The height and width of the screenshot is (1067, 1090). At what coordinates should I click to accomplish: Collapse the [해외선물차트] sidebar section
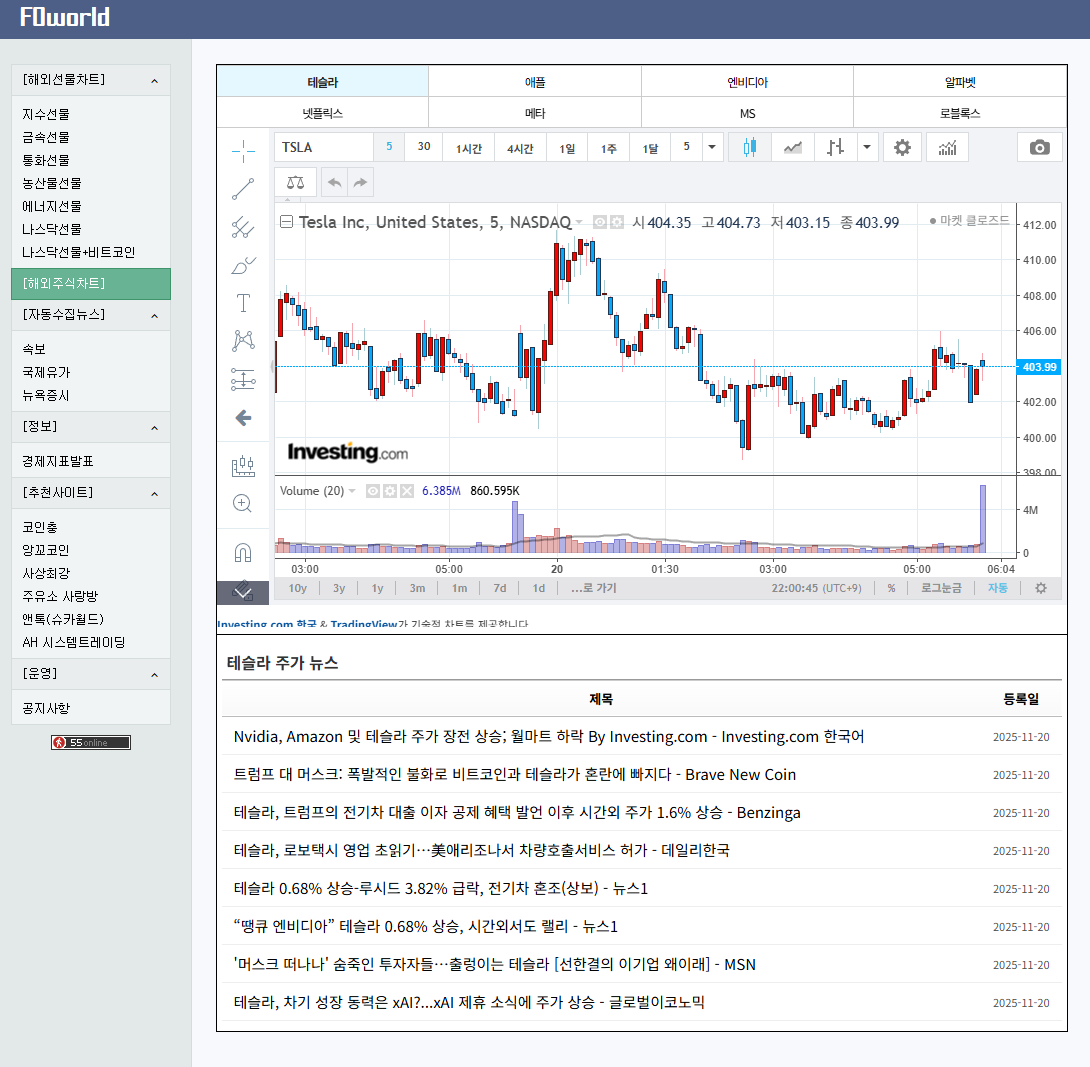tap(91, 80)
